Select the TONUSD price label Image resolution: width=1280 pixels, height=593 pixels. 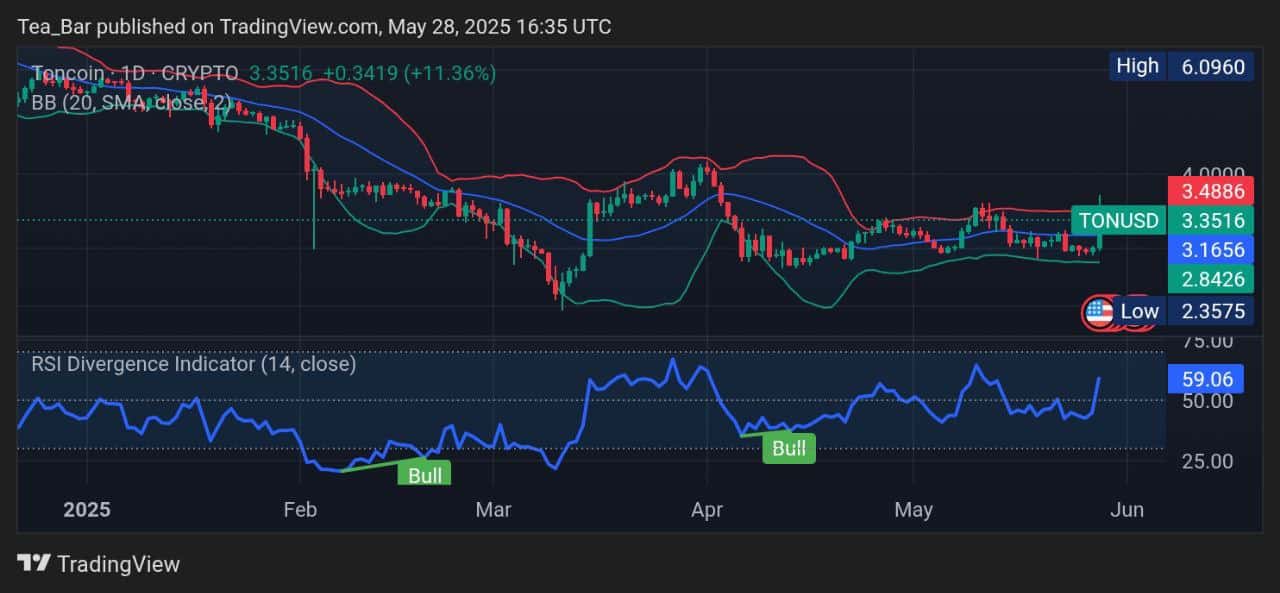1118,221
